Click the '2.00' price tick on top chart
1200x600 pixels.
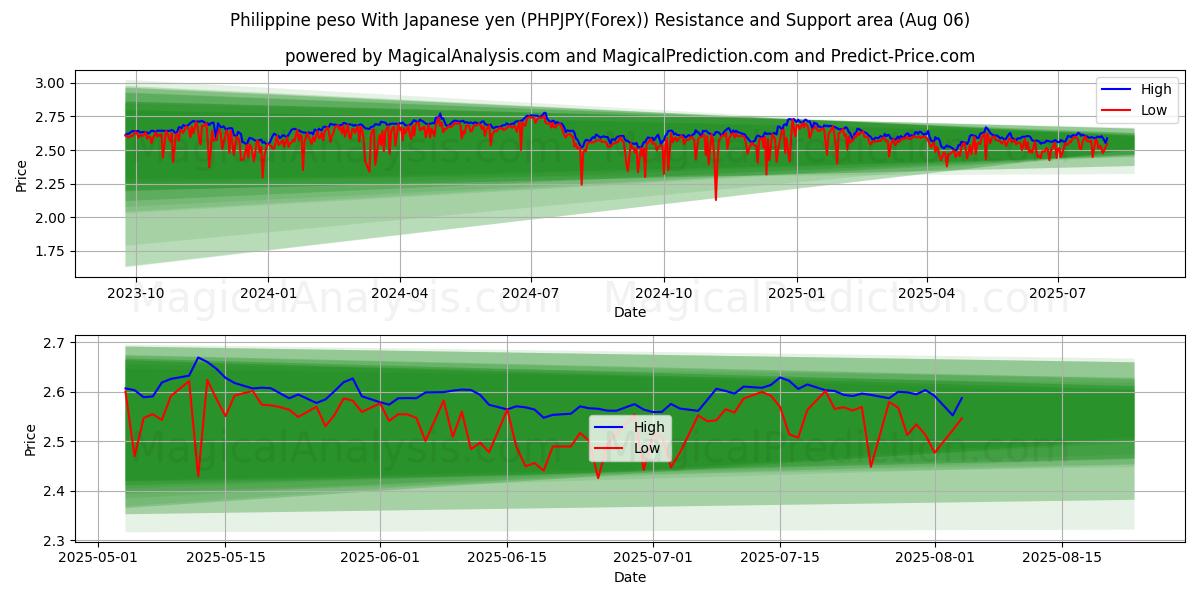tap(50, 218)
